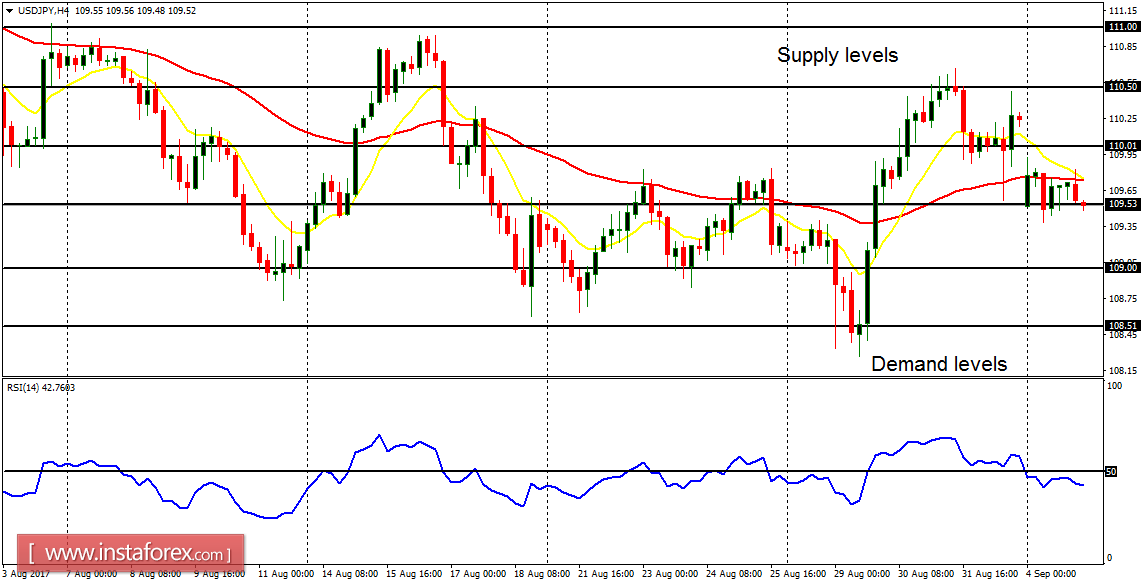Viewport: 1143px width, 585px height.
Task: Click the "Demand levels" text annotation
Action: [938, 364]
